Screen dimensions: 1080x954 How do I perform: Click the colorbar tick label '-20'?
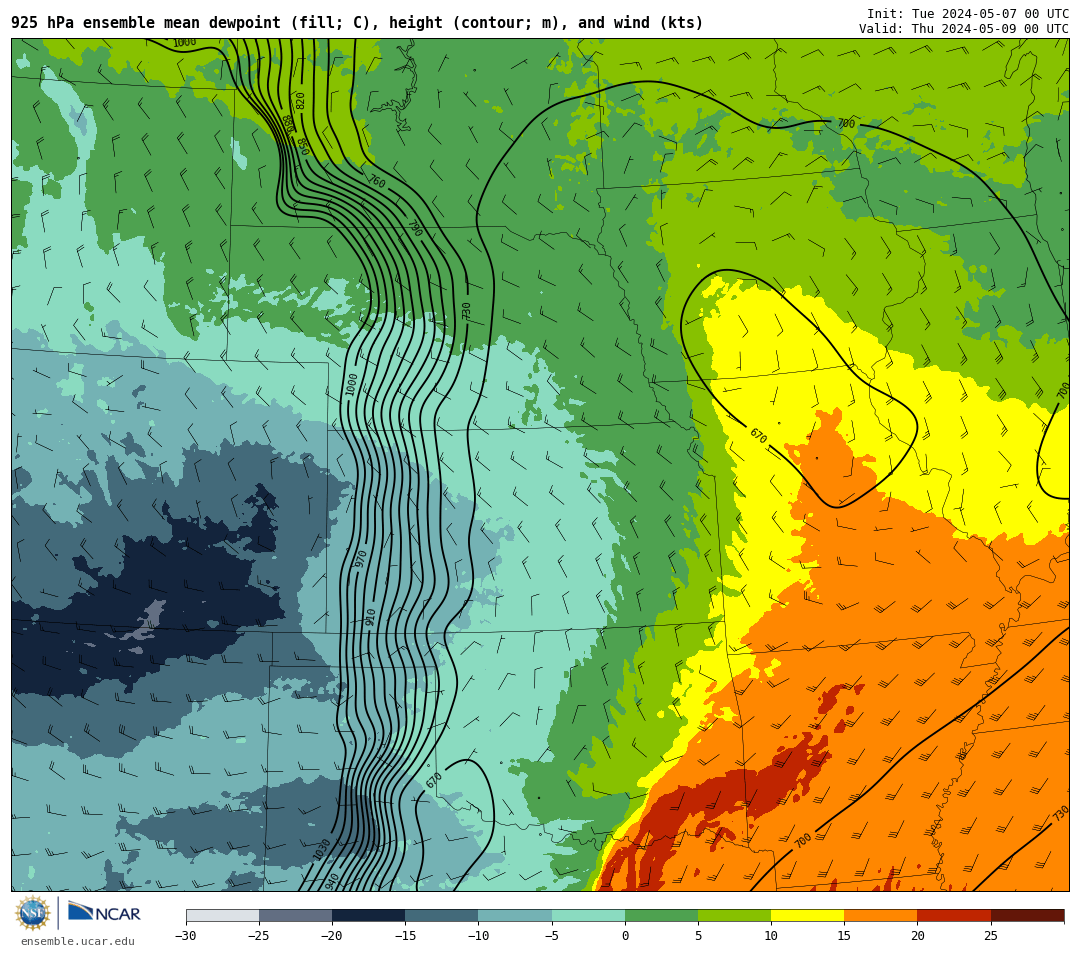[x=332, y=935]
